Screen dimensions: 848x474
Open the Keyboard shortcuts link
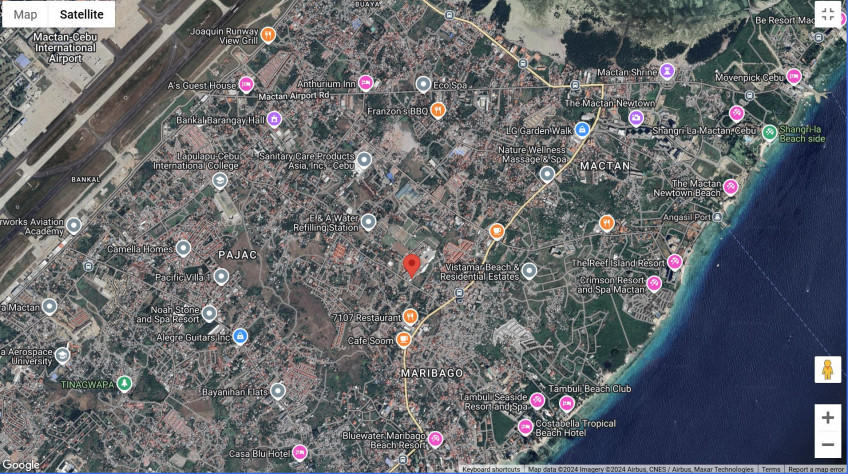click(x=491, y=469)
